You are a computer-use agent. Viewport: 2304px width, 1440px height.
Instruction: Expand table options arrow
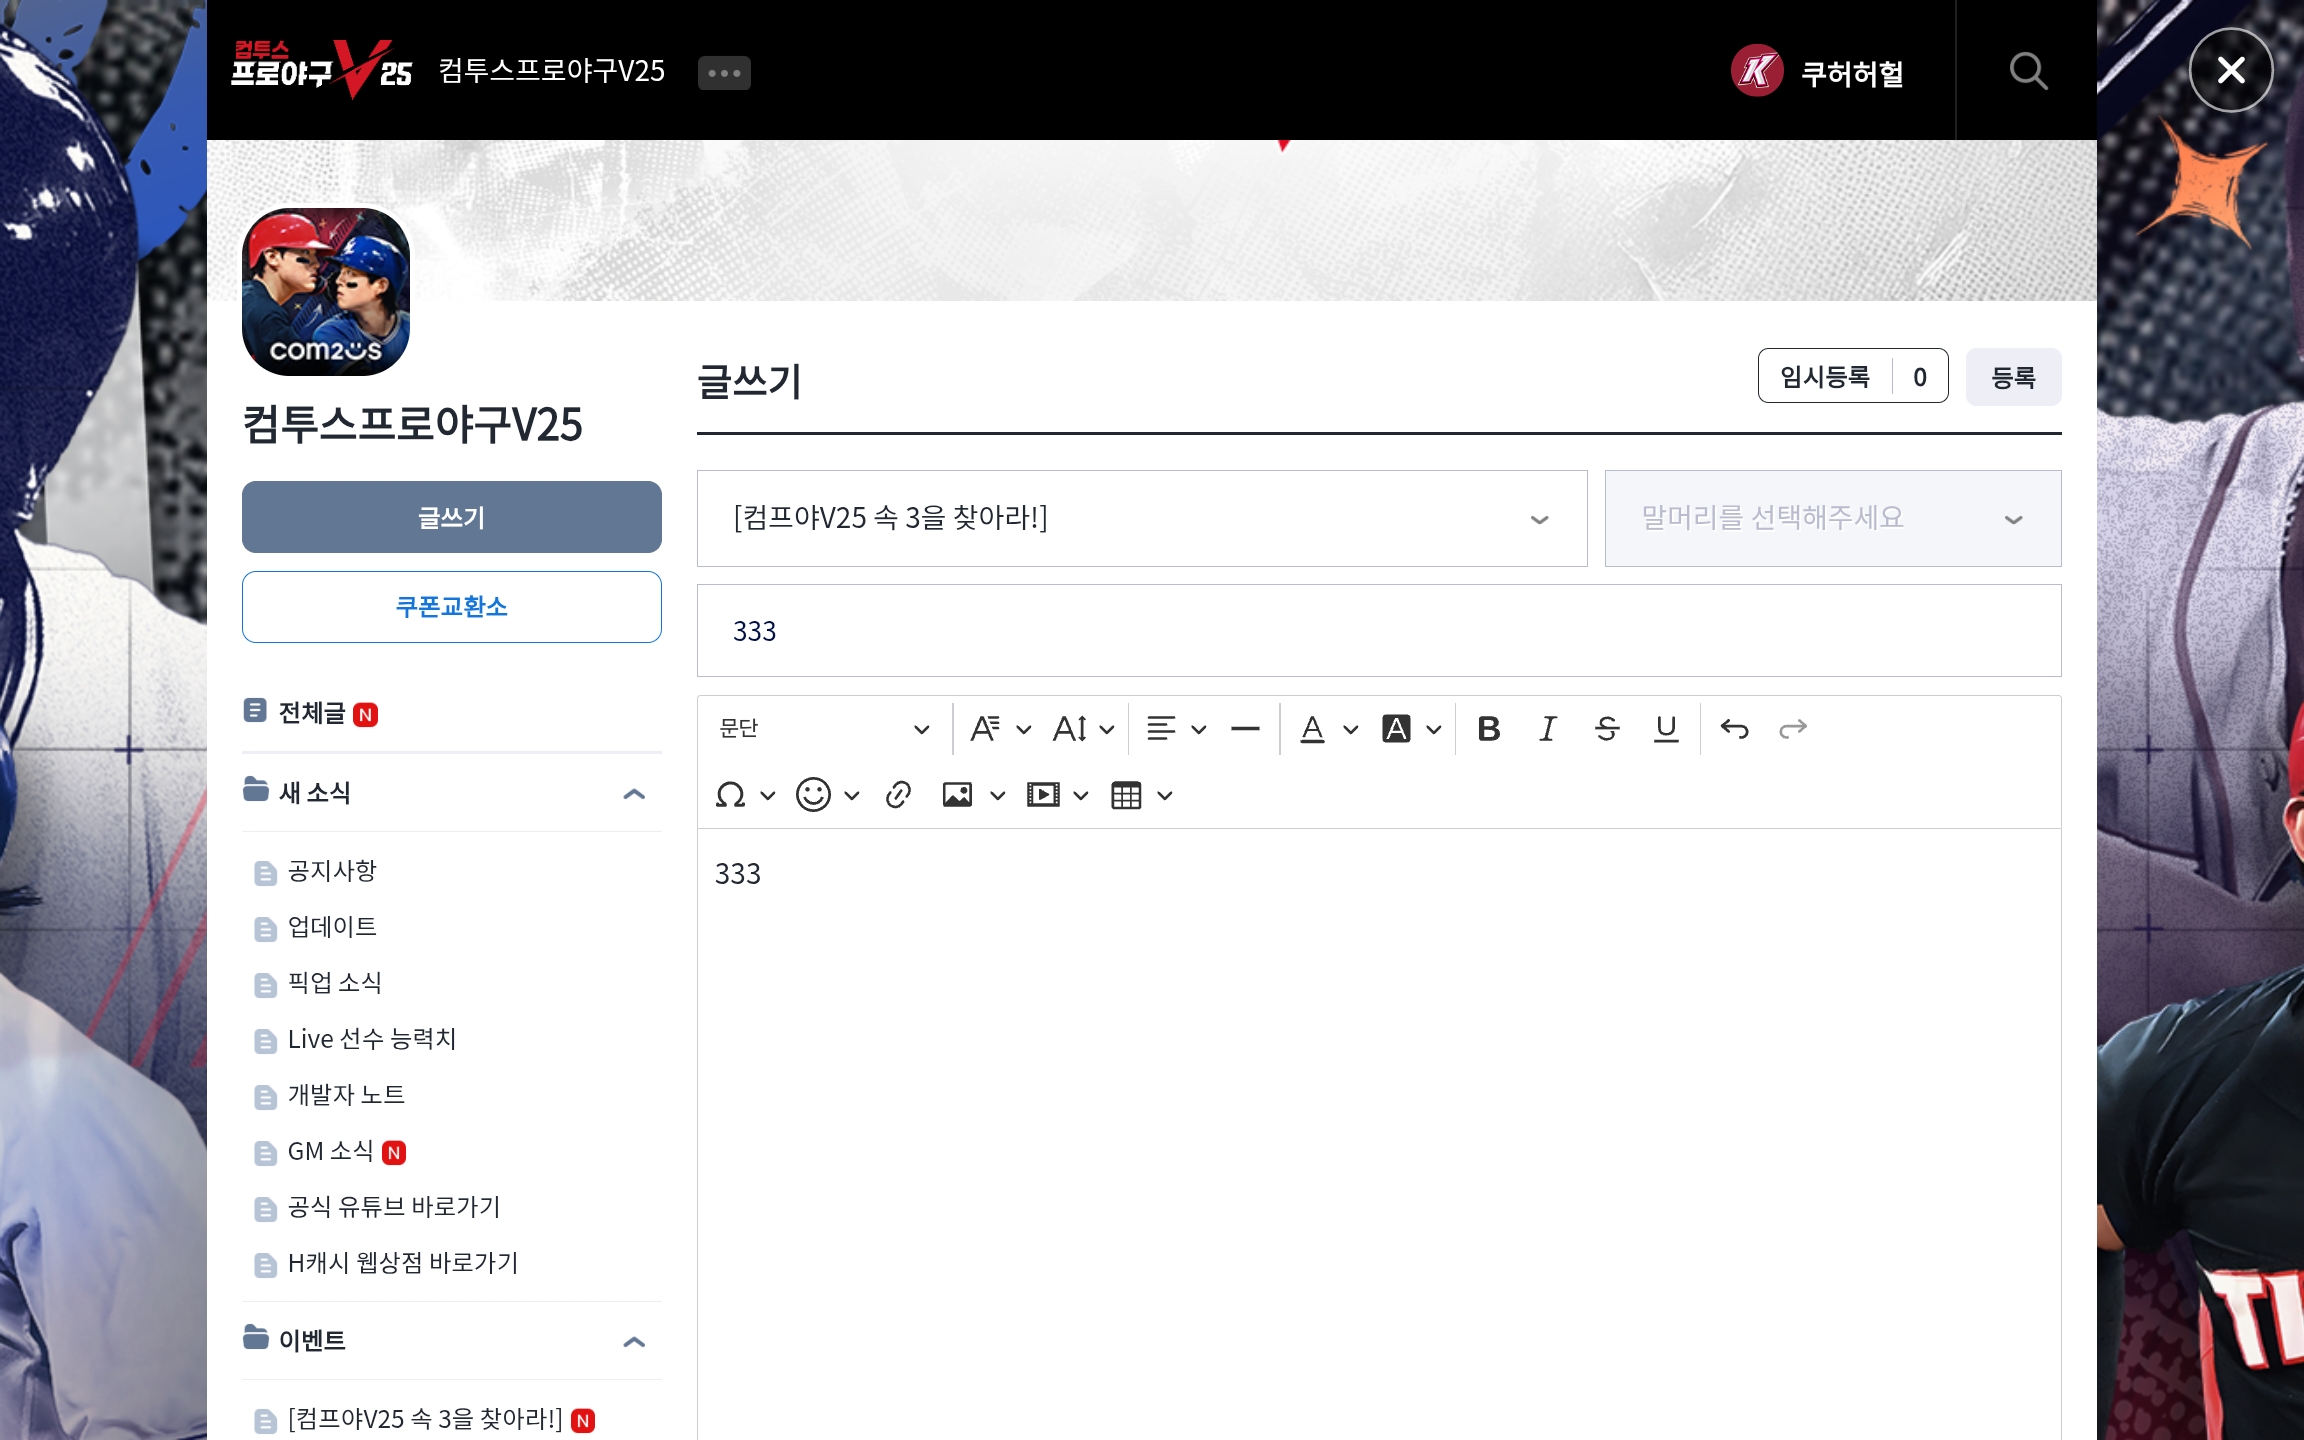click(x=1164, y=796)
